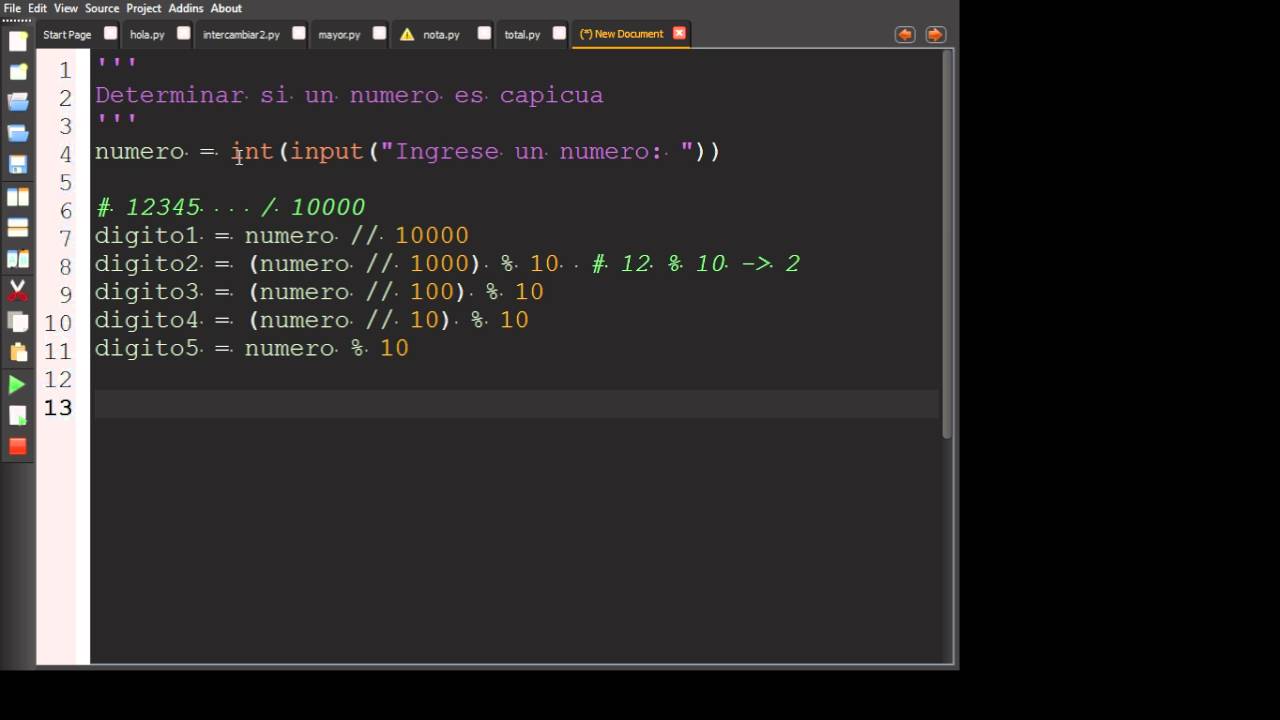Click the comment text 'Determinar si un numero es capicua'
Image resolution: width=1280 pixels, height=720 pixels.
point(349,95)
